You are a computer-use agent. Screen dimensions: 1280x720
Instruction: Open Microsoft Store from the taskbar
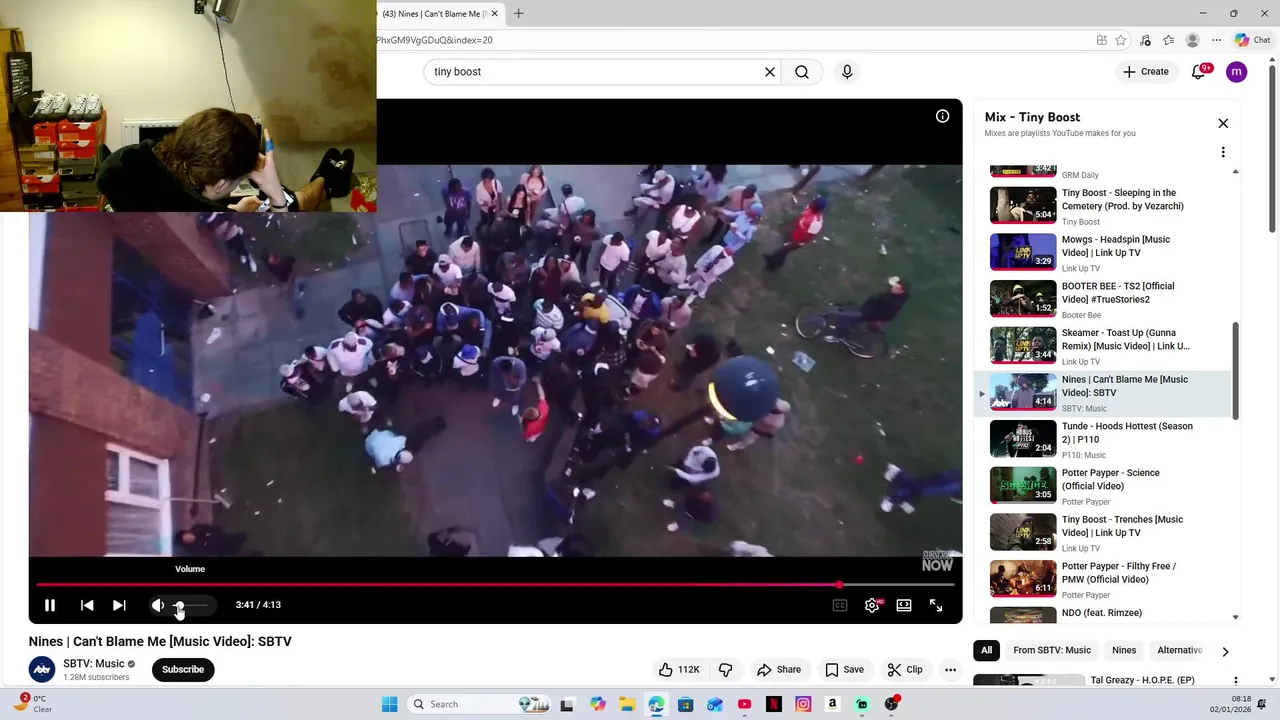pos(685,704)
